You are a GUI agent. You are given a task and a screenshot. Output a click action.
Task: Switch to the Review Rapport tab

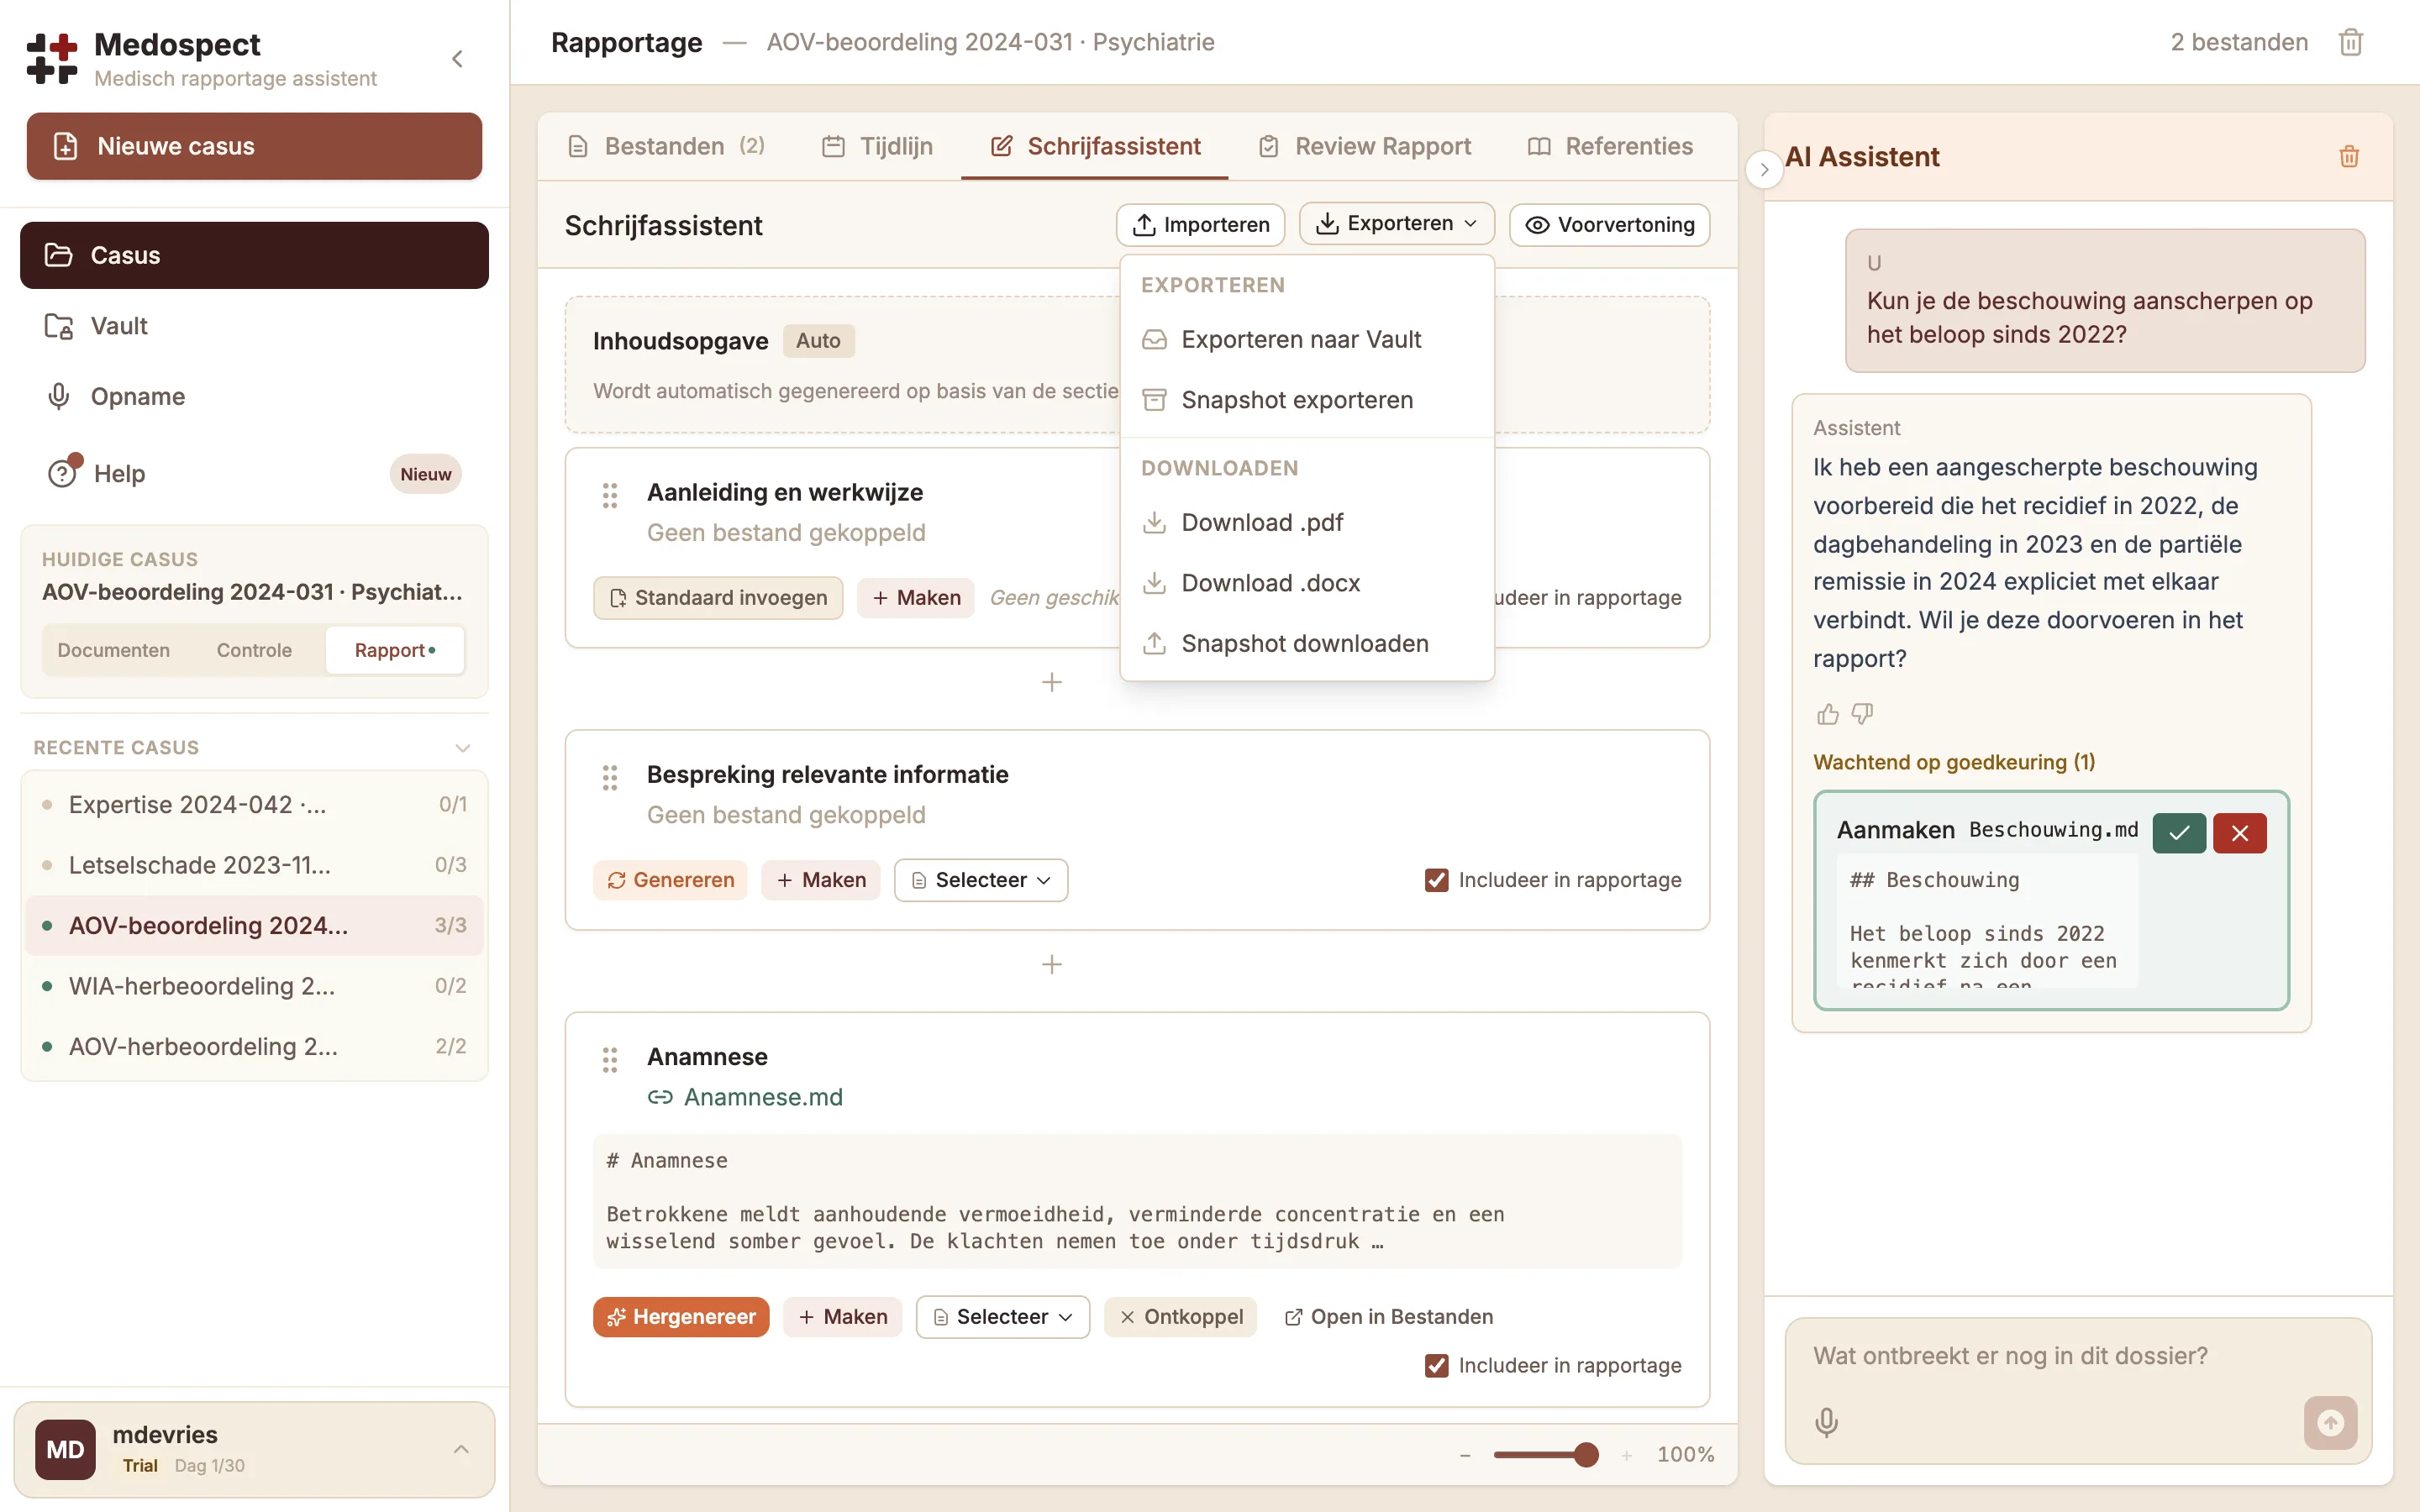[1364, 146]
